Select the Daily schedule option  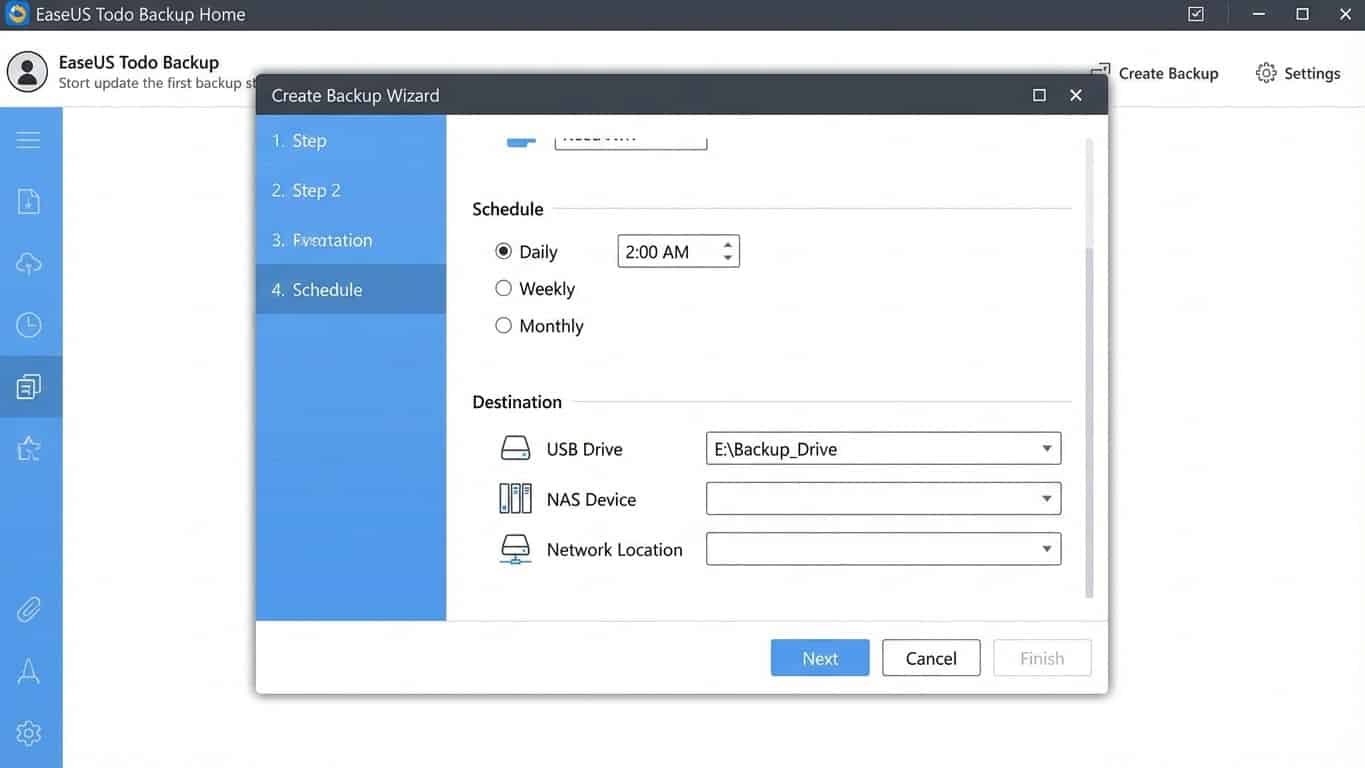click(504, 250)
